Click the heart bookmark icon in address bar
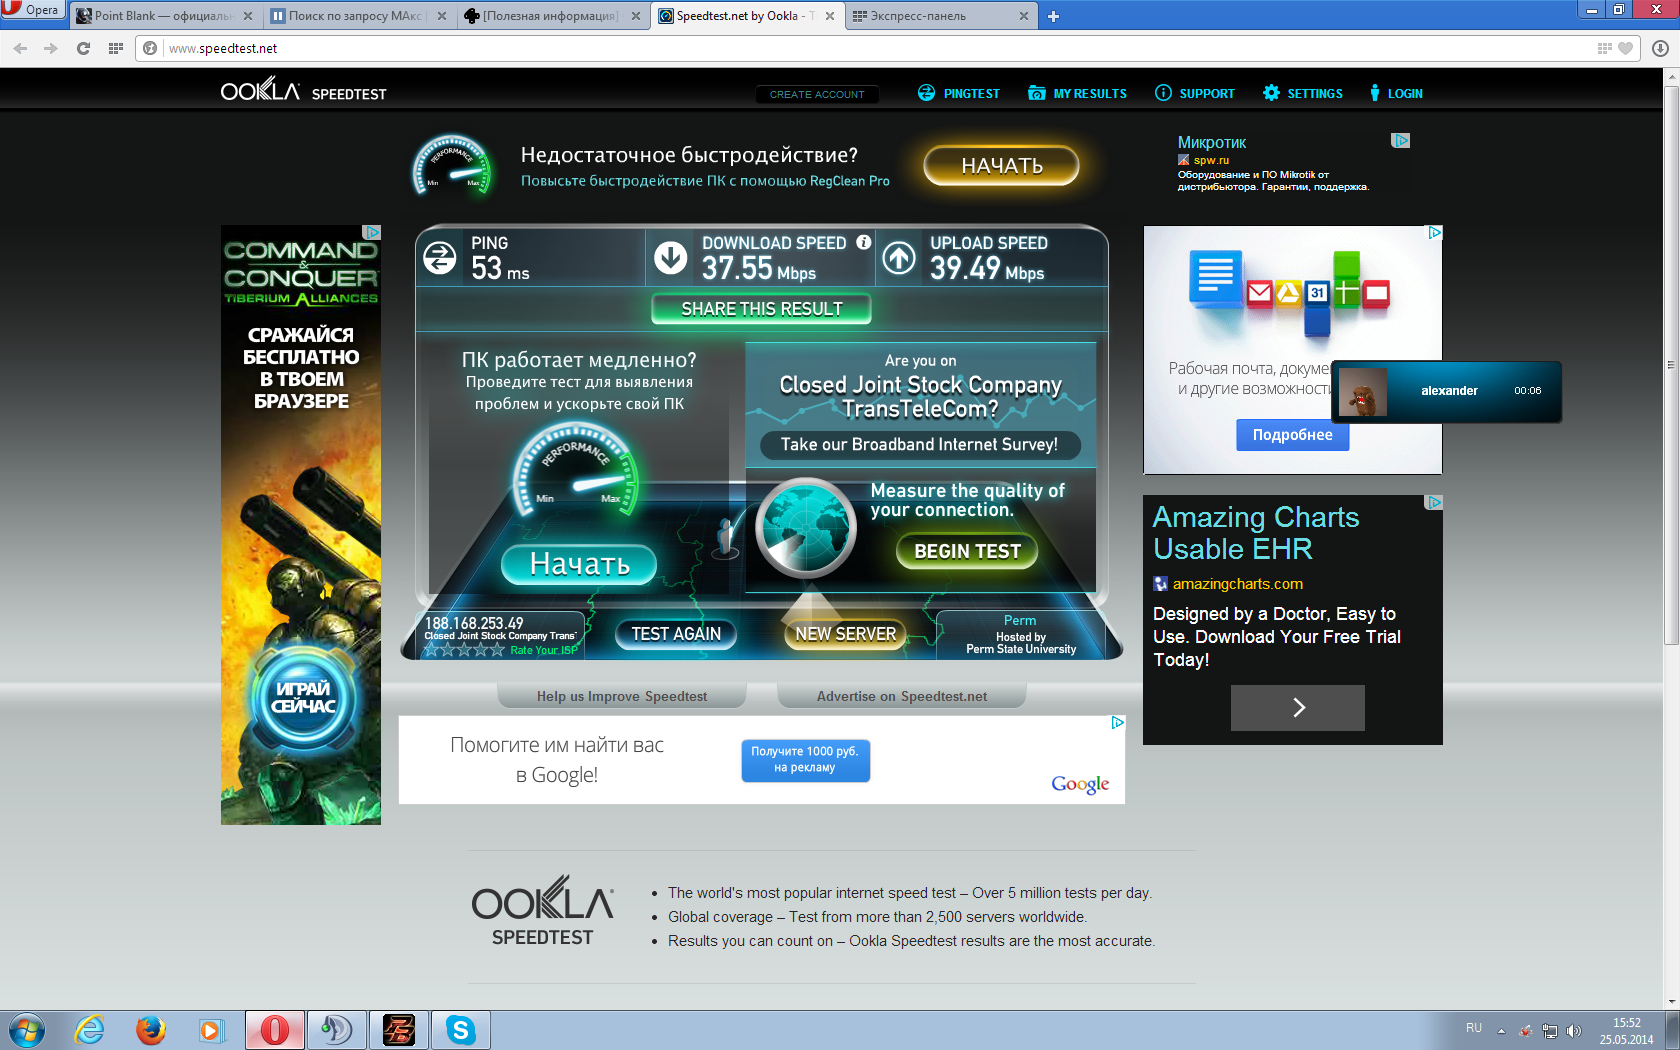 [x=1625, y=48]
